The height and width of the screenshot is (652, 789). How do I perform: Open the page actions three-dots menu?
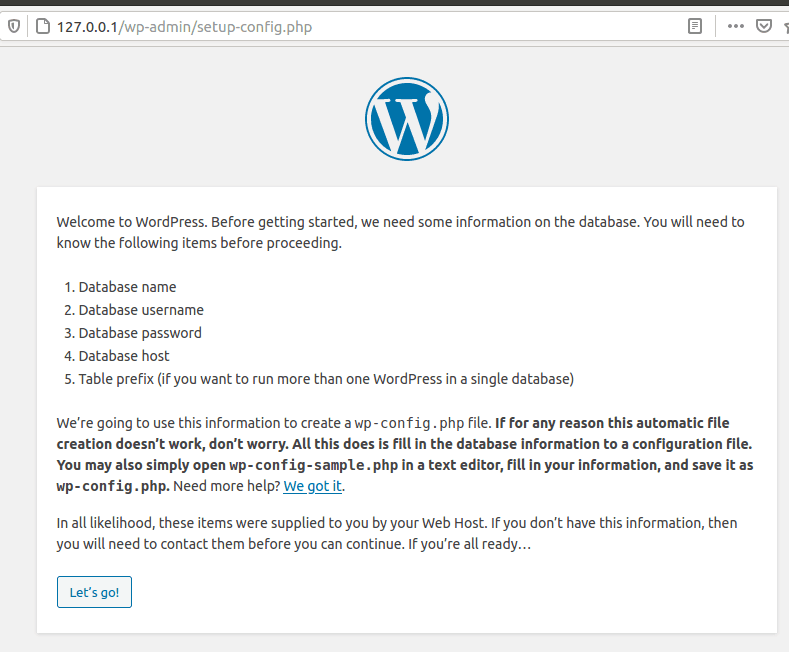[x=736, y=27]
